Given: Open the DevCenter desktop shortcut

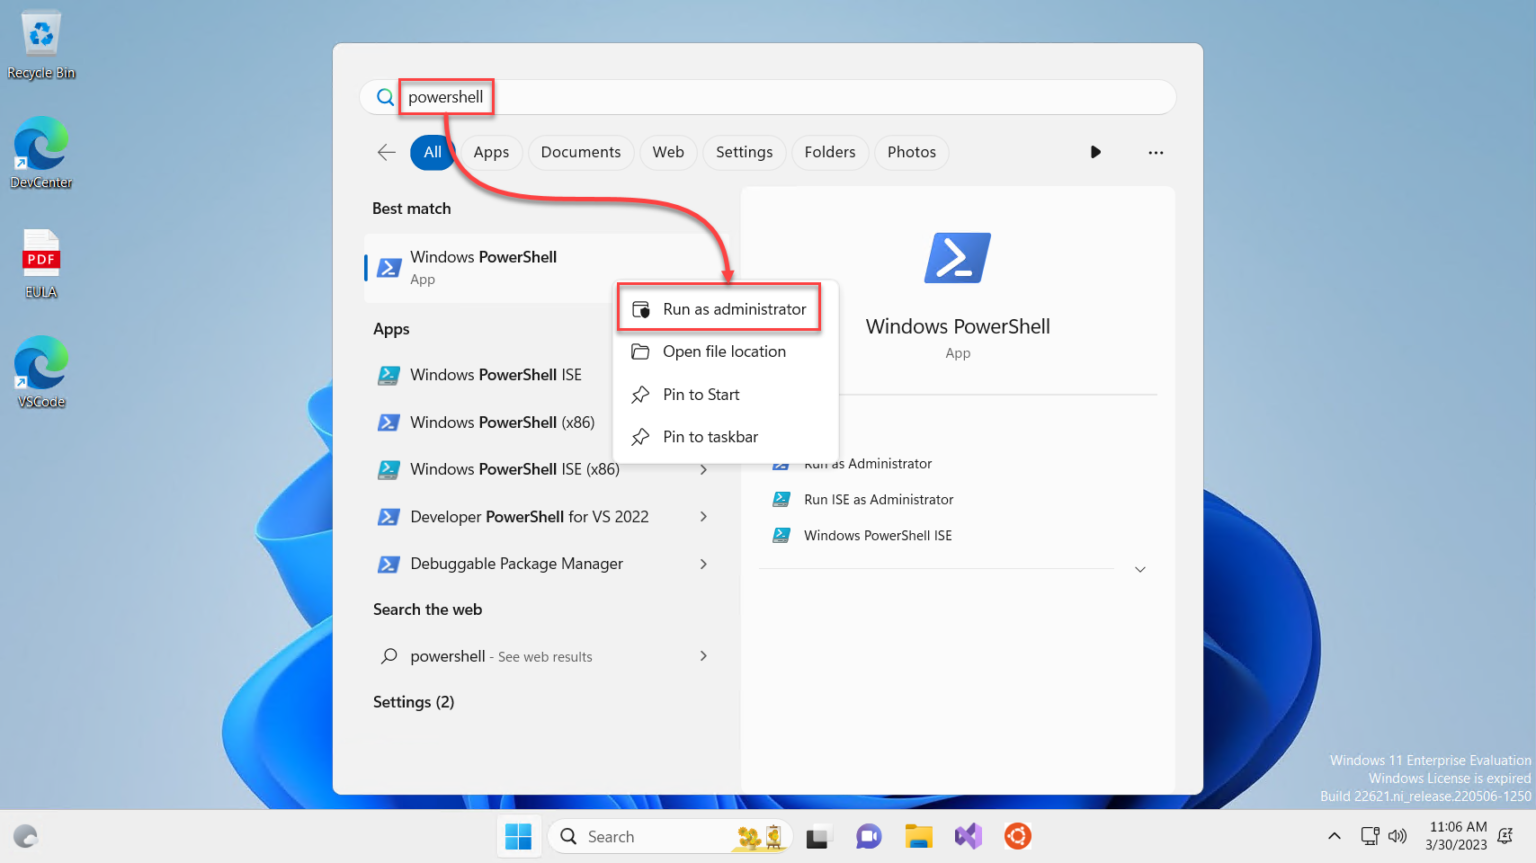Looking at the screenshot, I should pos(40,152).
